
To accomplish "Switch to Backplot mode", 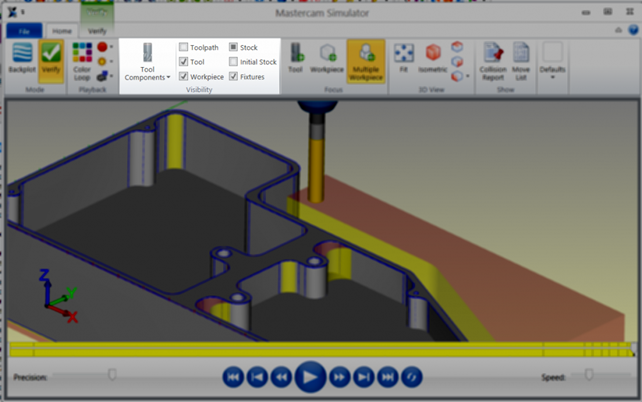I will tap(22, 59).
